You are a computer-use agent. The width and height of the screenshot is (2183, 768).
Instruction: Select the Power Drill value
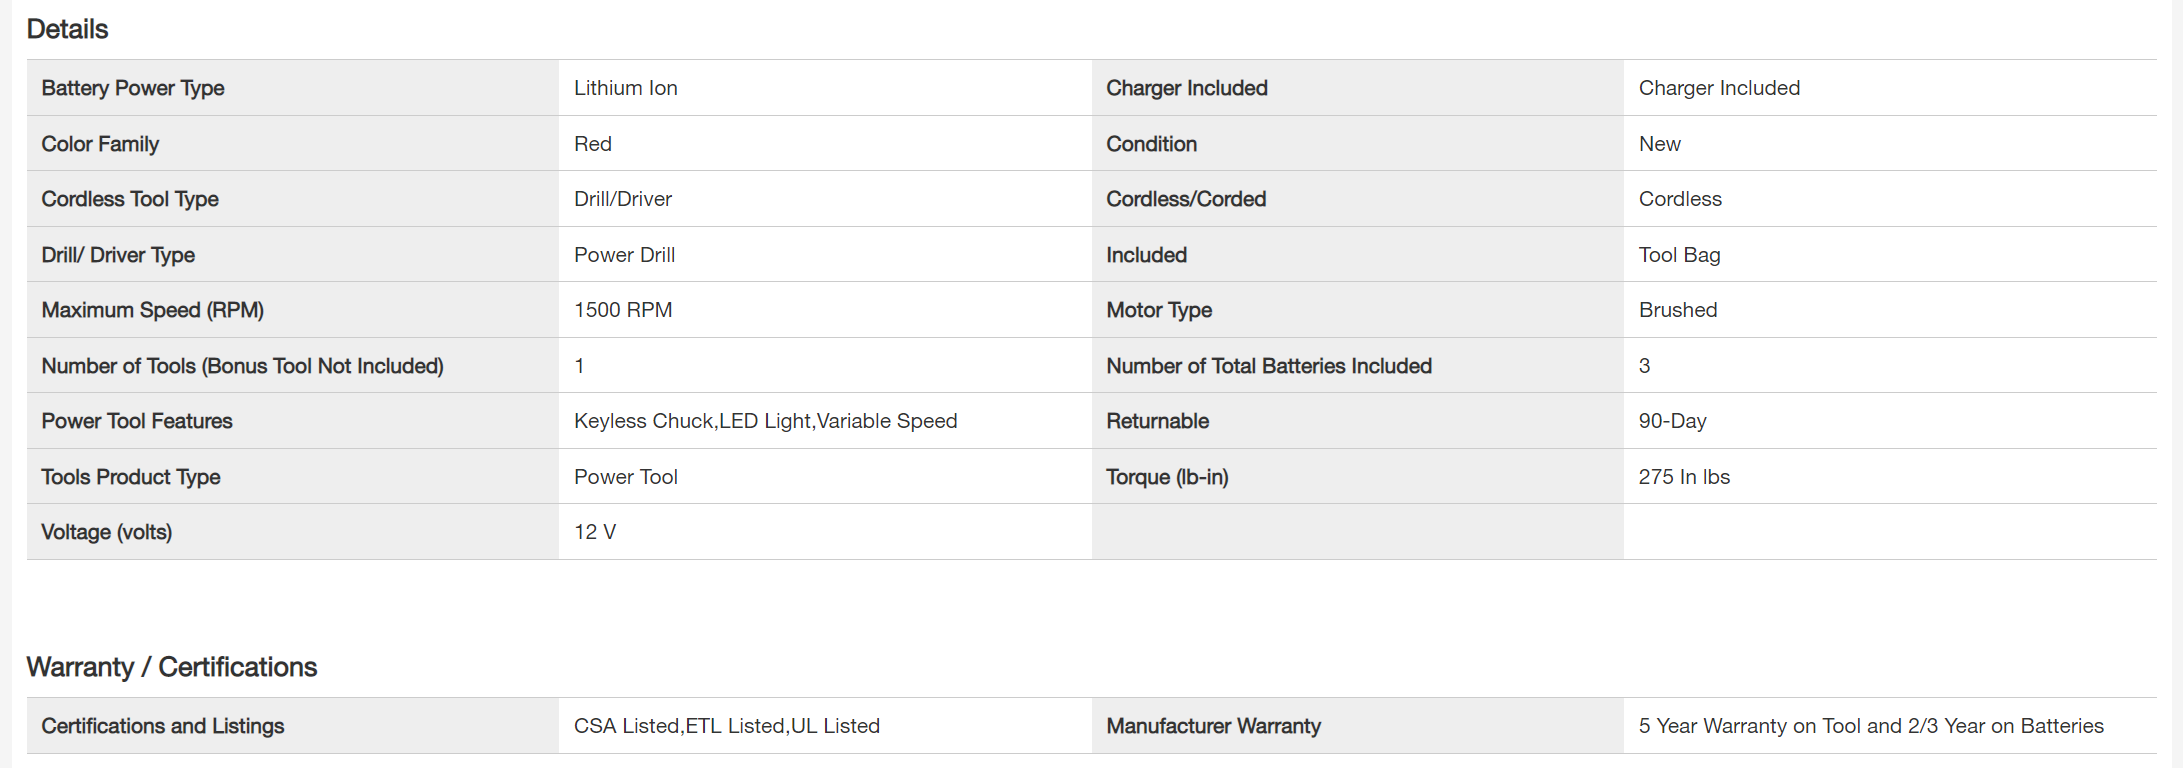625,255
